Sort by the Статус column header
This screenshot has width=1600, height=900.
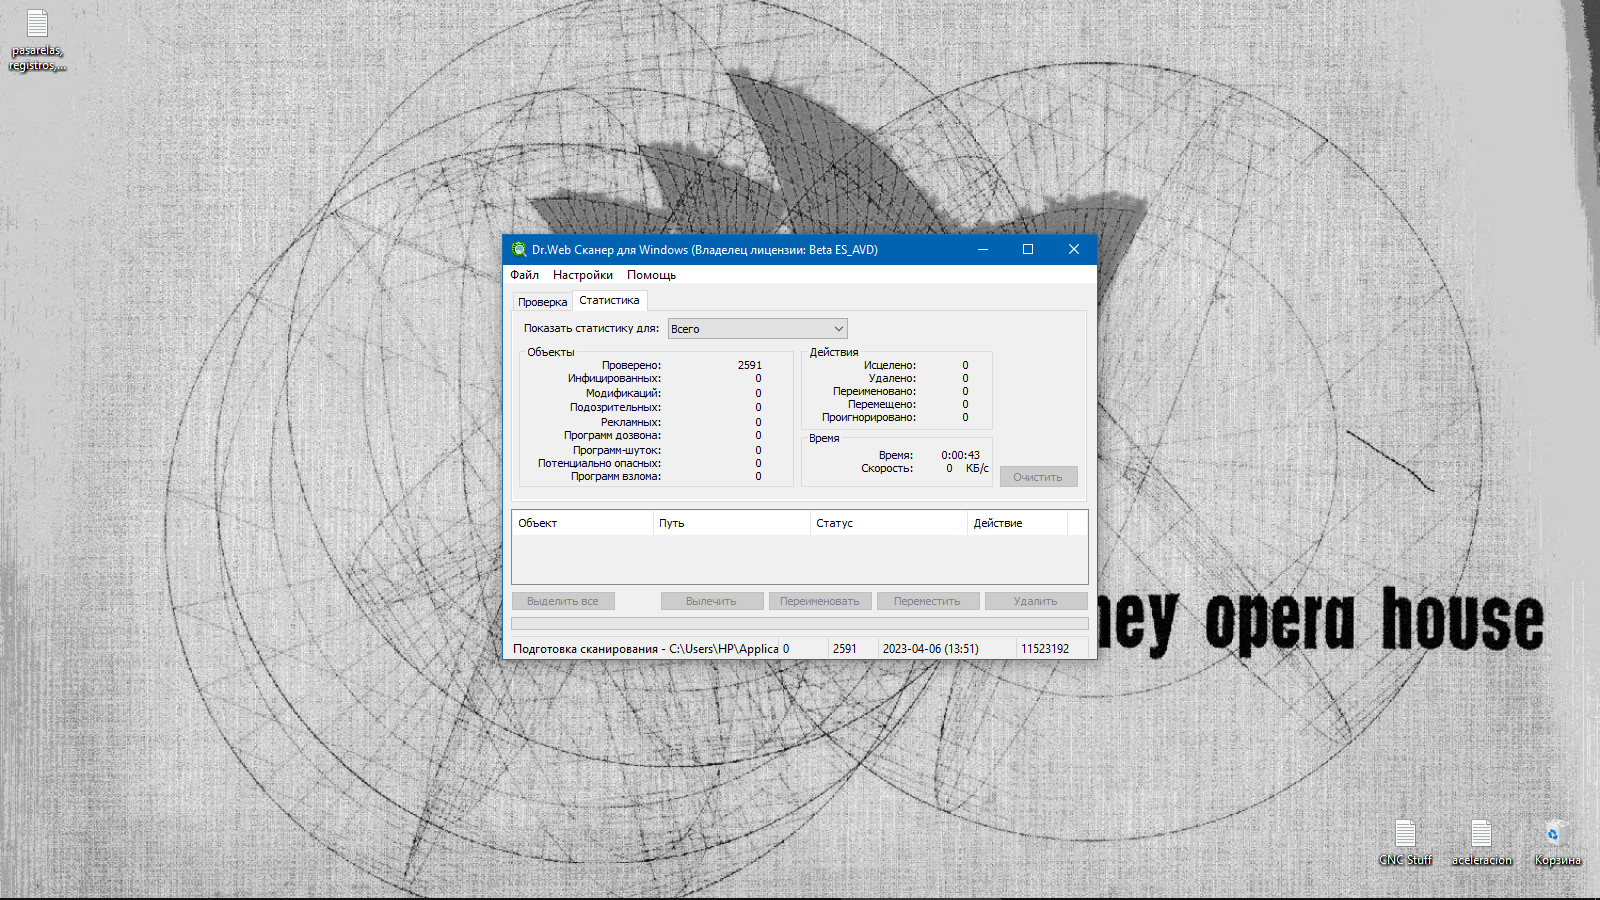pyautogui.click(x=889, y=523)
